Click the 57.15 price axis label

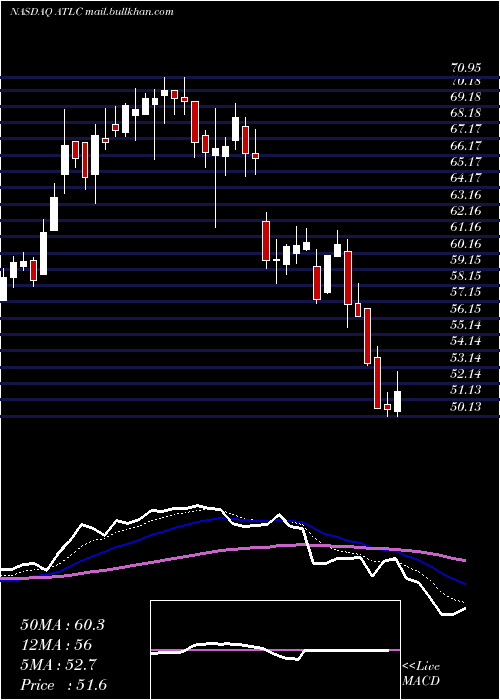tap(466, 292)
